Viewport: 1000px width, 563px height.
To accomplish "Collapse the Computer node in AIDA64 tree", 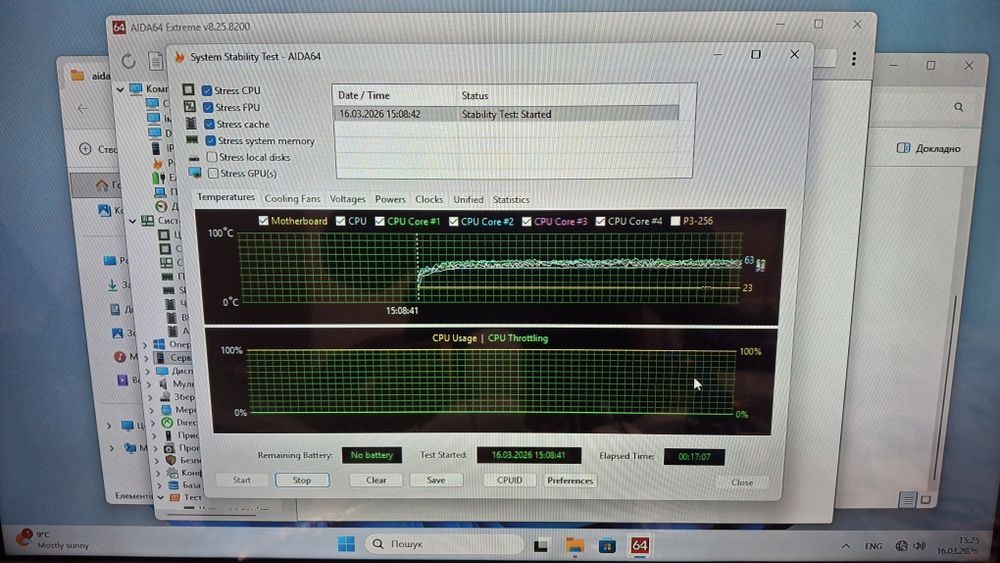I will 120,89.
